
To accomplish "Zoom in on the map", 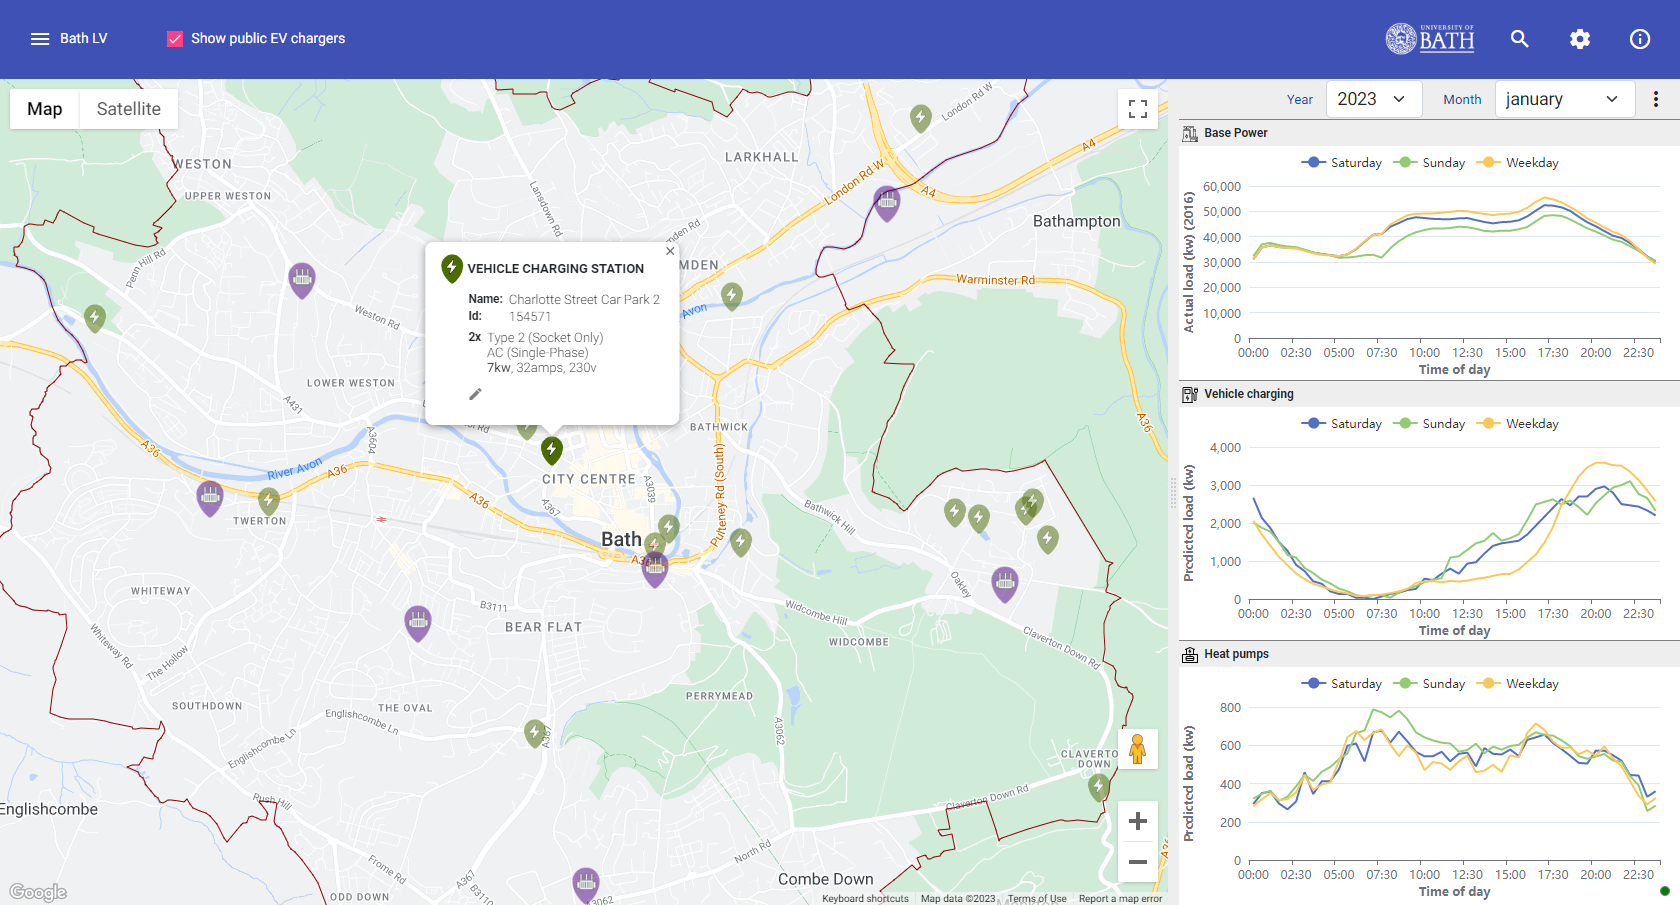I will pyautogui.click(x=1137, y=821).
